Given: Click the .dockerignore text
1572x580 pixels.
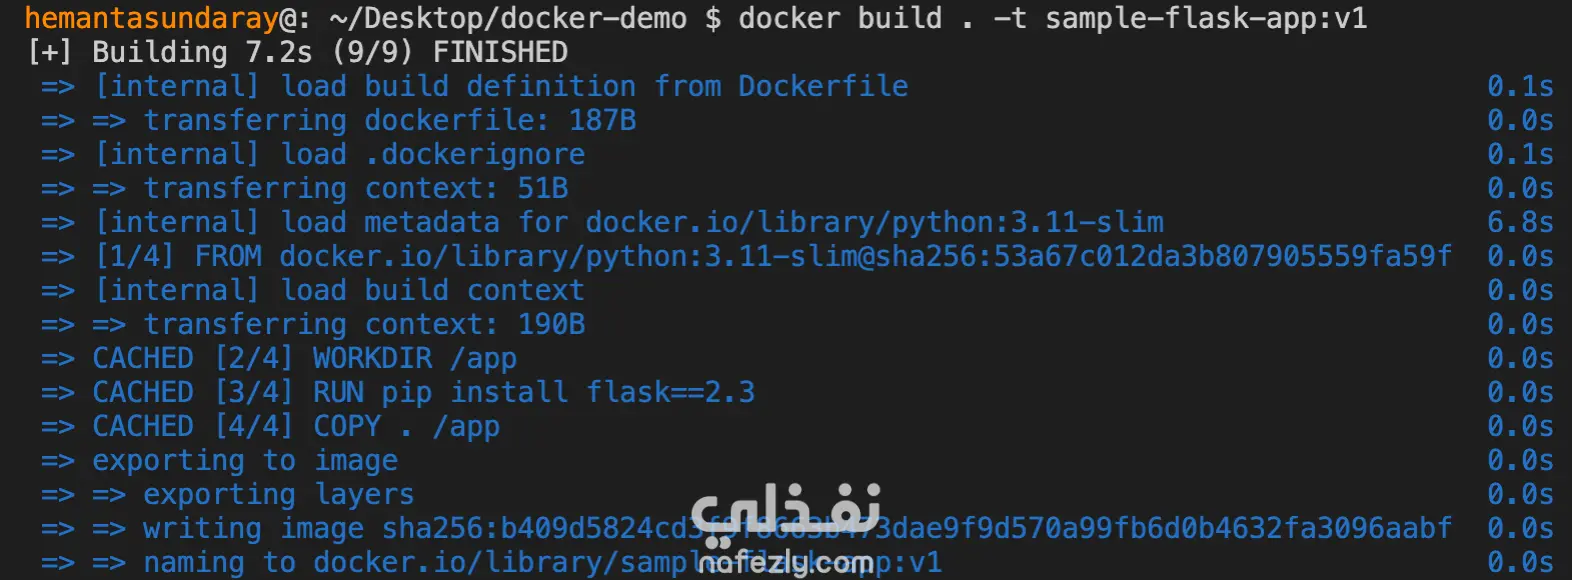Looking at the screenshot, I should (x=475, y=154).
